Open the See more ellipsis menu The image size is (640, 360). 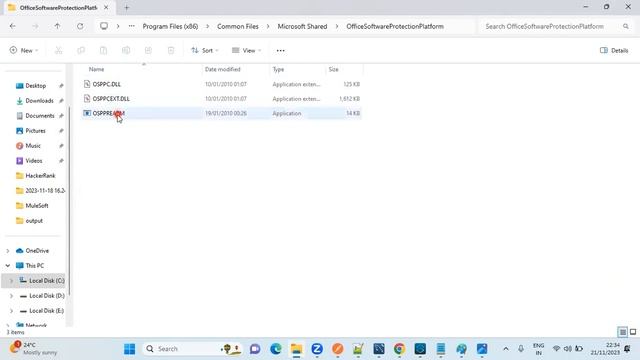coord(280,50)
